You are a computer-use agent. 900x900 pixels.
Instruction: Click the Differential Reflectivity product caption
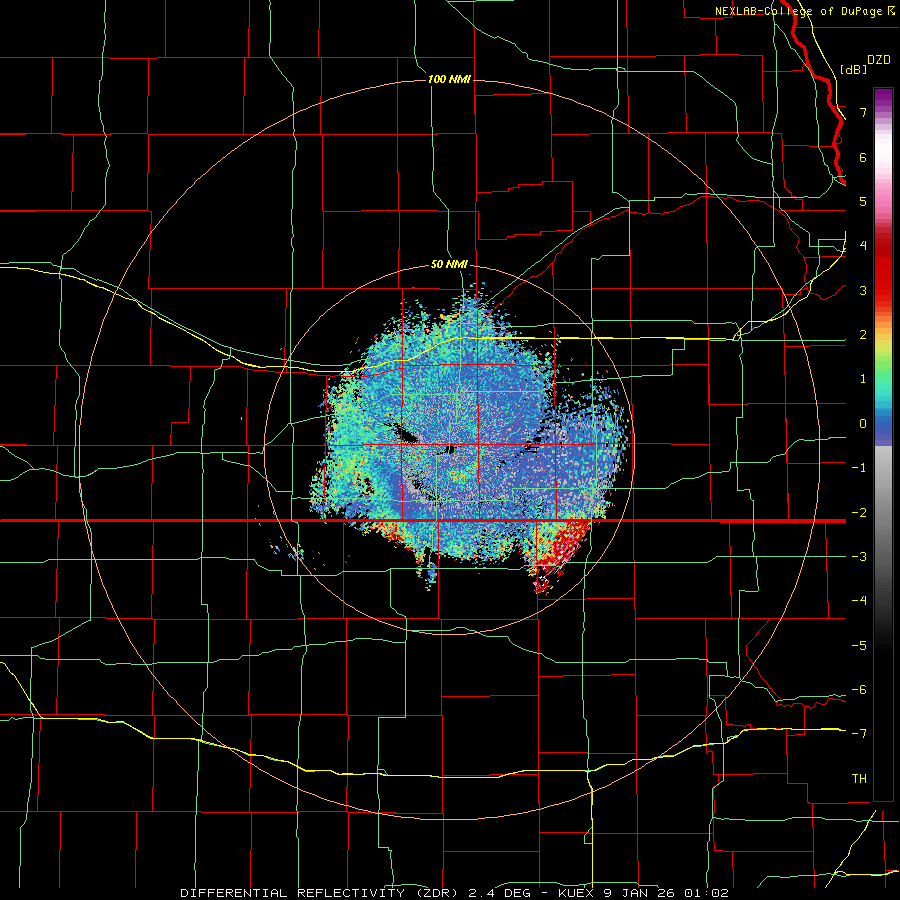454,893
